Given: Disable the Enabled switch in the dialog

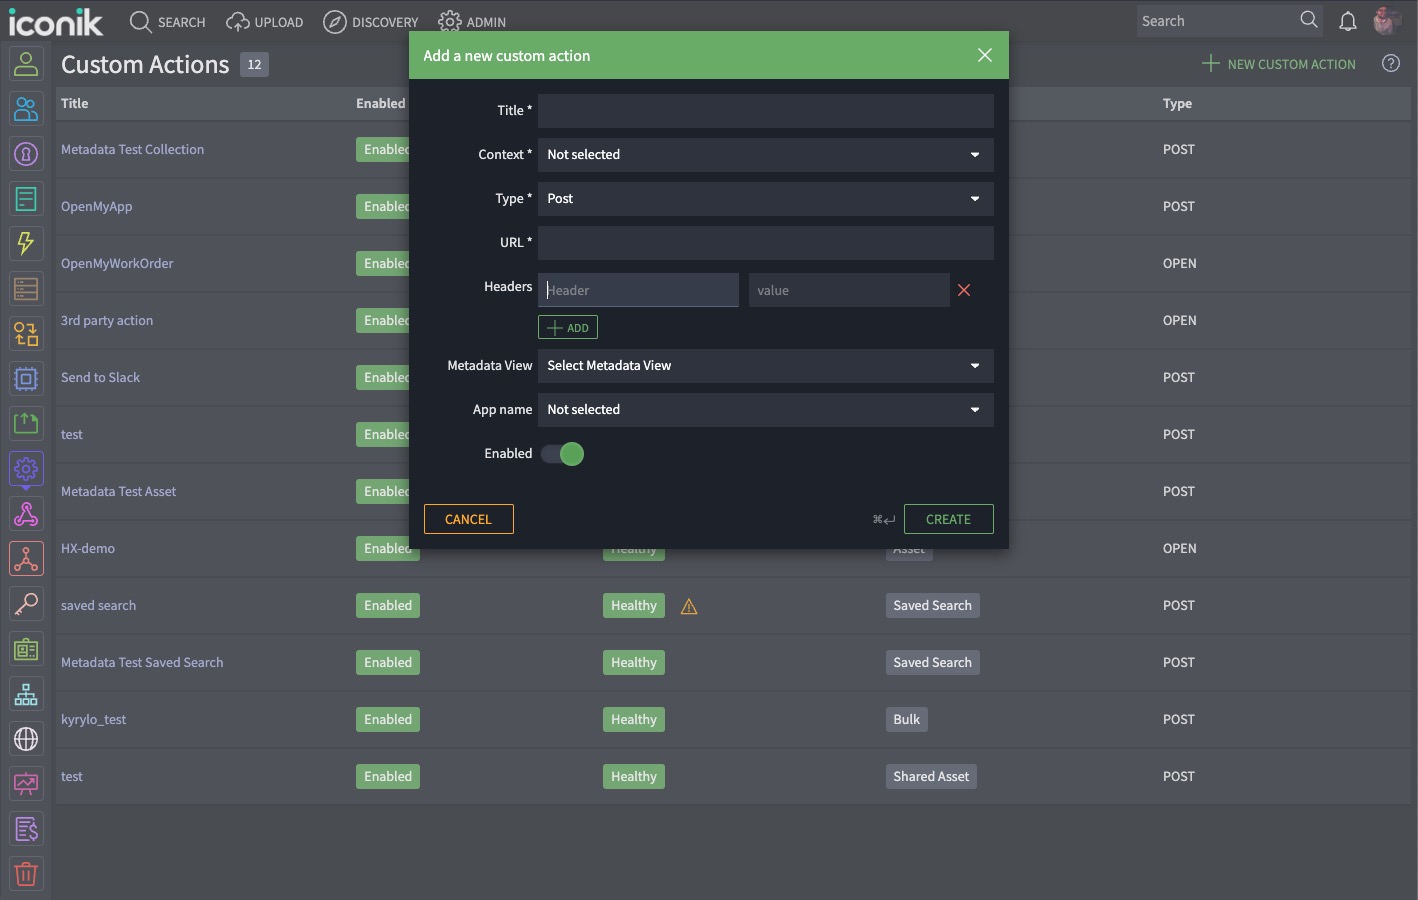Looking at the screenshot, I should point(563,454).
